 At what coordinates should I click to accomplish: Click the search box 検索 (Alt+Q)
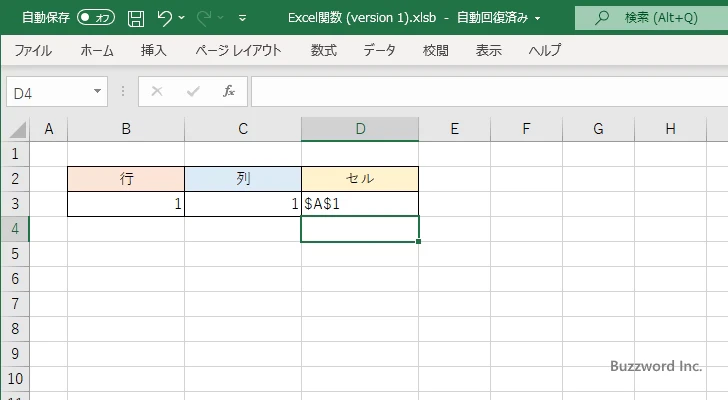coord(651,18)
